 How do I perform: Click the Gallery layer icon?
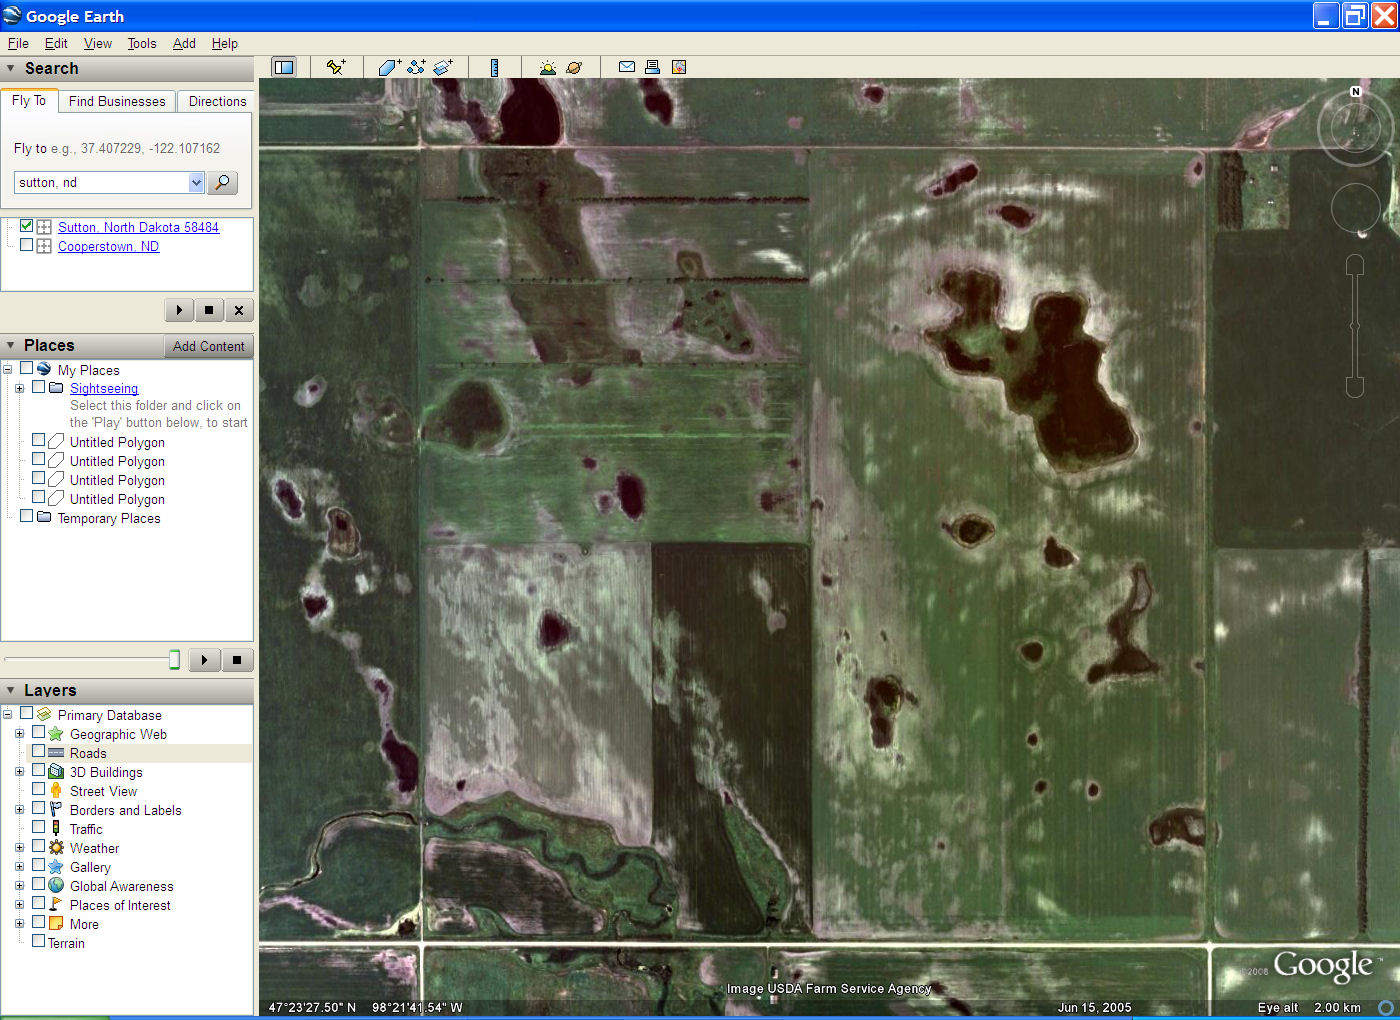click(x=56, y=867)
